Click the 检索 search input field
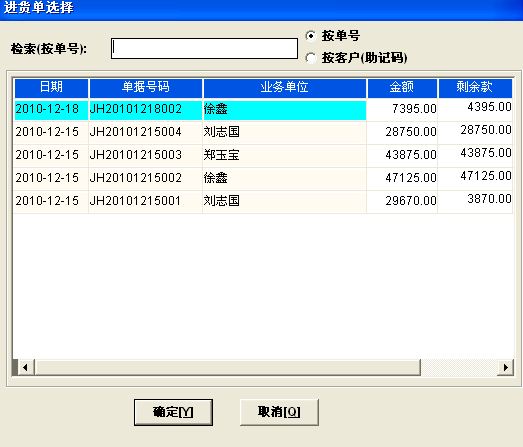Image resolution: width=523 pixels, height=447 pixels. (x=204, y=48)
